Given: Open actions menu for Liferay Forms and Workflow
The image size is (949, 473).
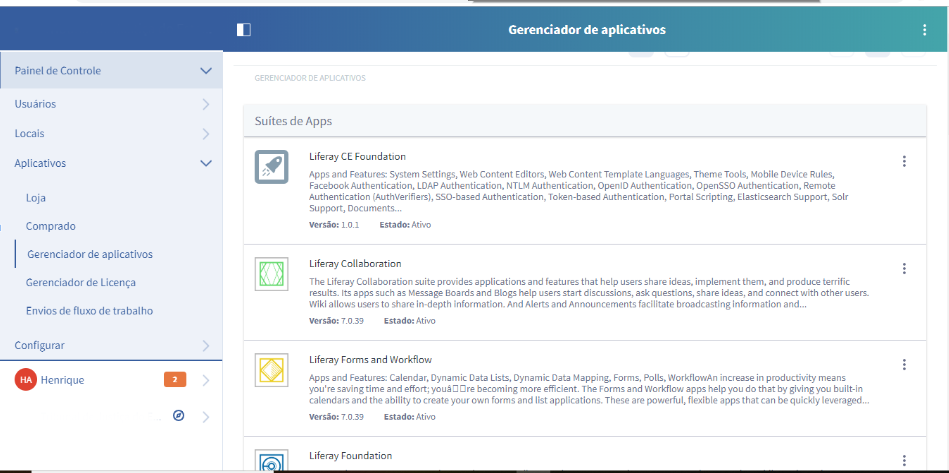Looking at the screenshot, I should (x=904, y=364).
